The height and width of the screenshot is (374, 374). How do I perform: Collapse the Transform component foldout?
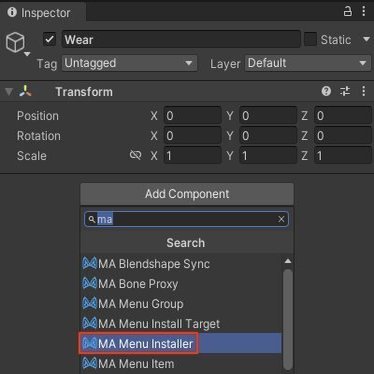(9, 91)
